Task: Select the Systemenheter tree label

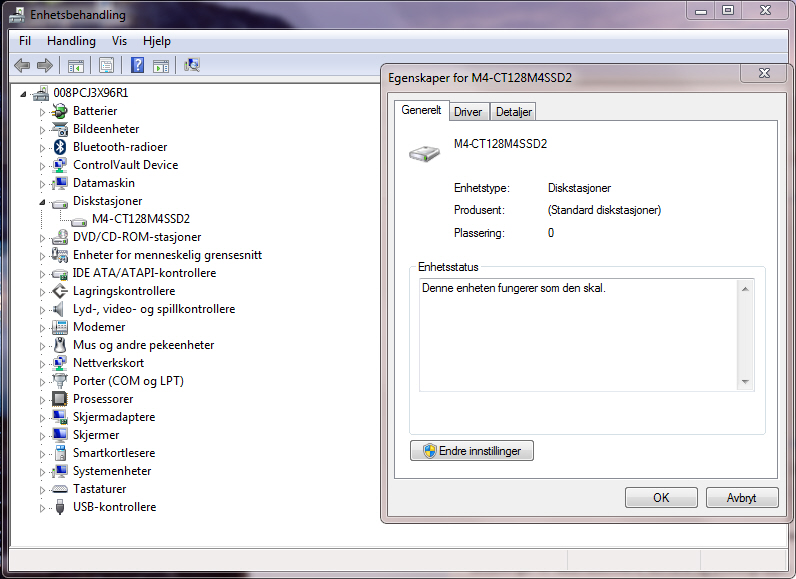Action: tap(112, 471)
